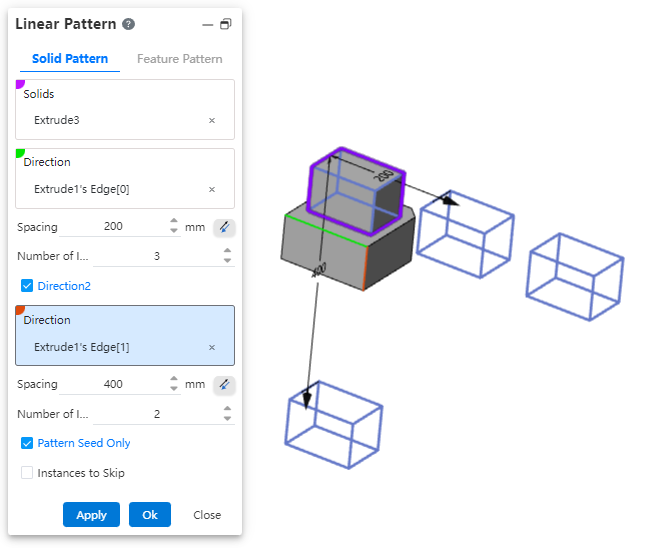Image resolution: width=650 pixels, height=548 pixels.
Task: Switch to the Feature Pattern tab
Action: [x=179, y=59]
